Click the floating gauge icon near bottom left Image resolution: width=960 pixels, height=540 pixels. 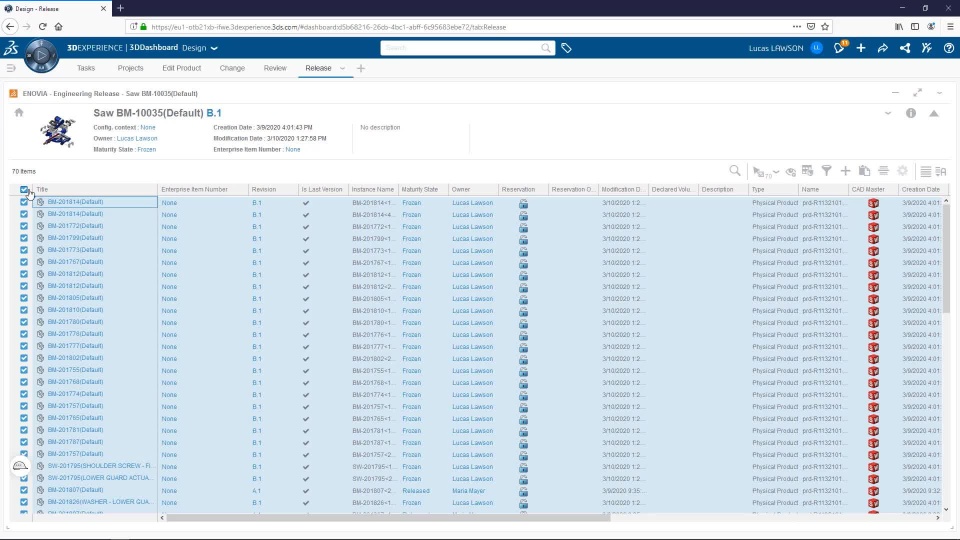(x=20, y=466)
